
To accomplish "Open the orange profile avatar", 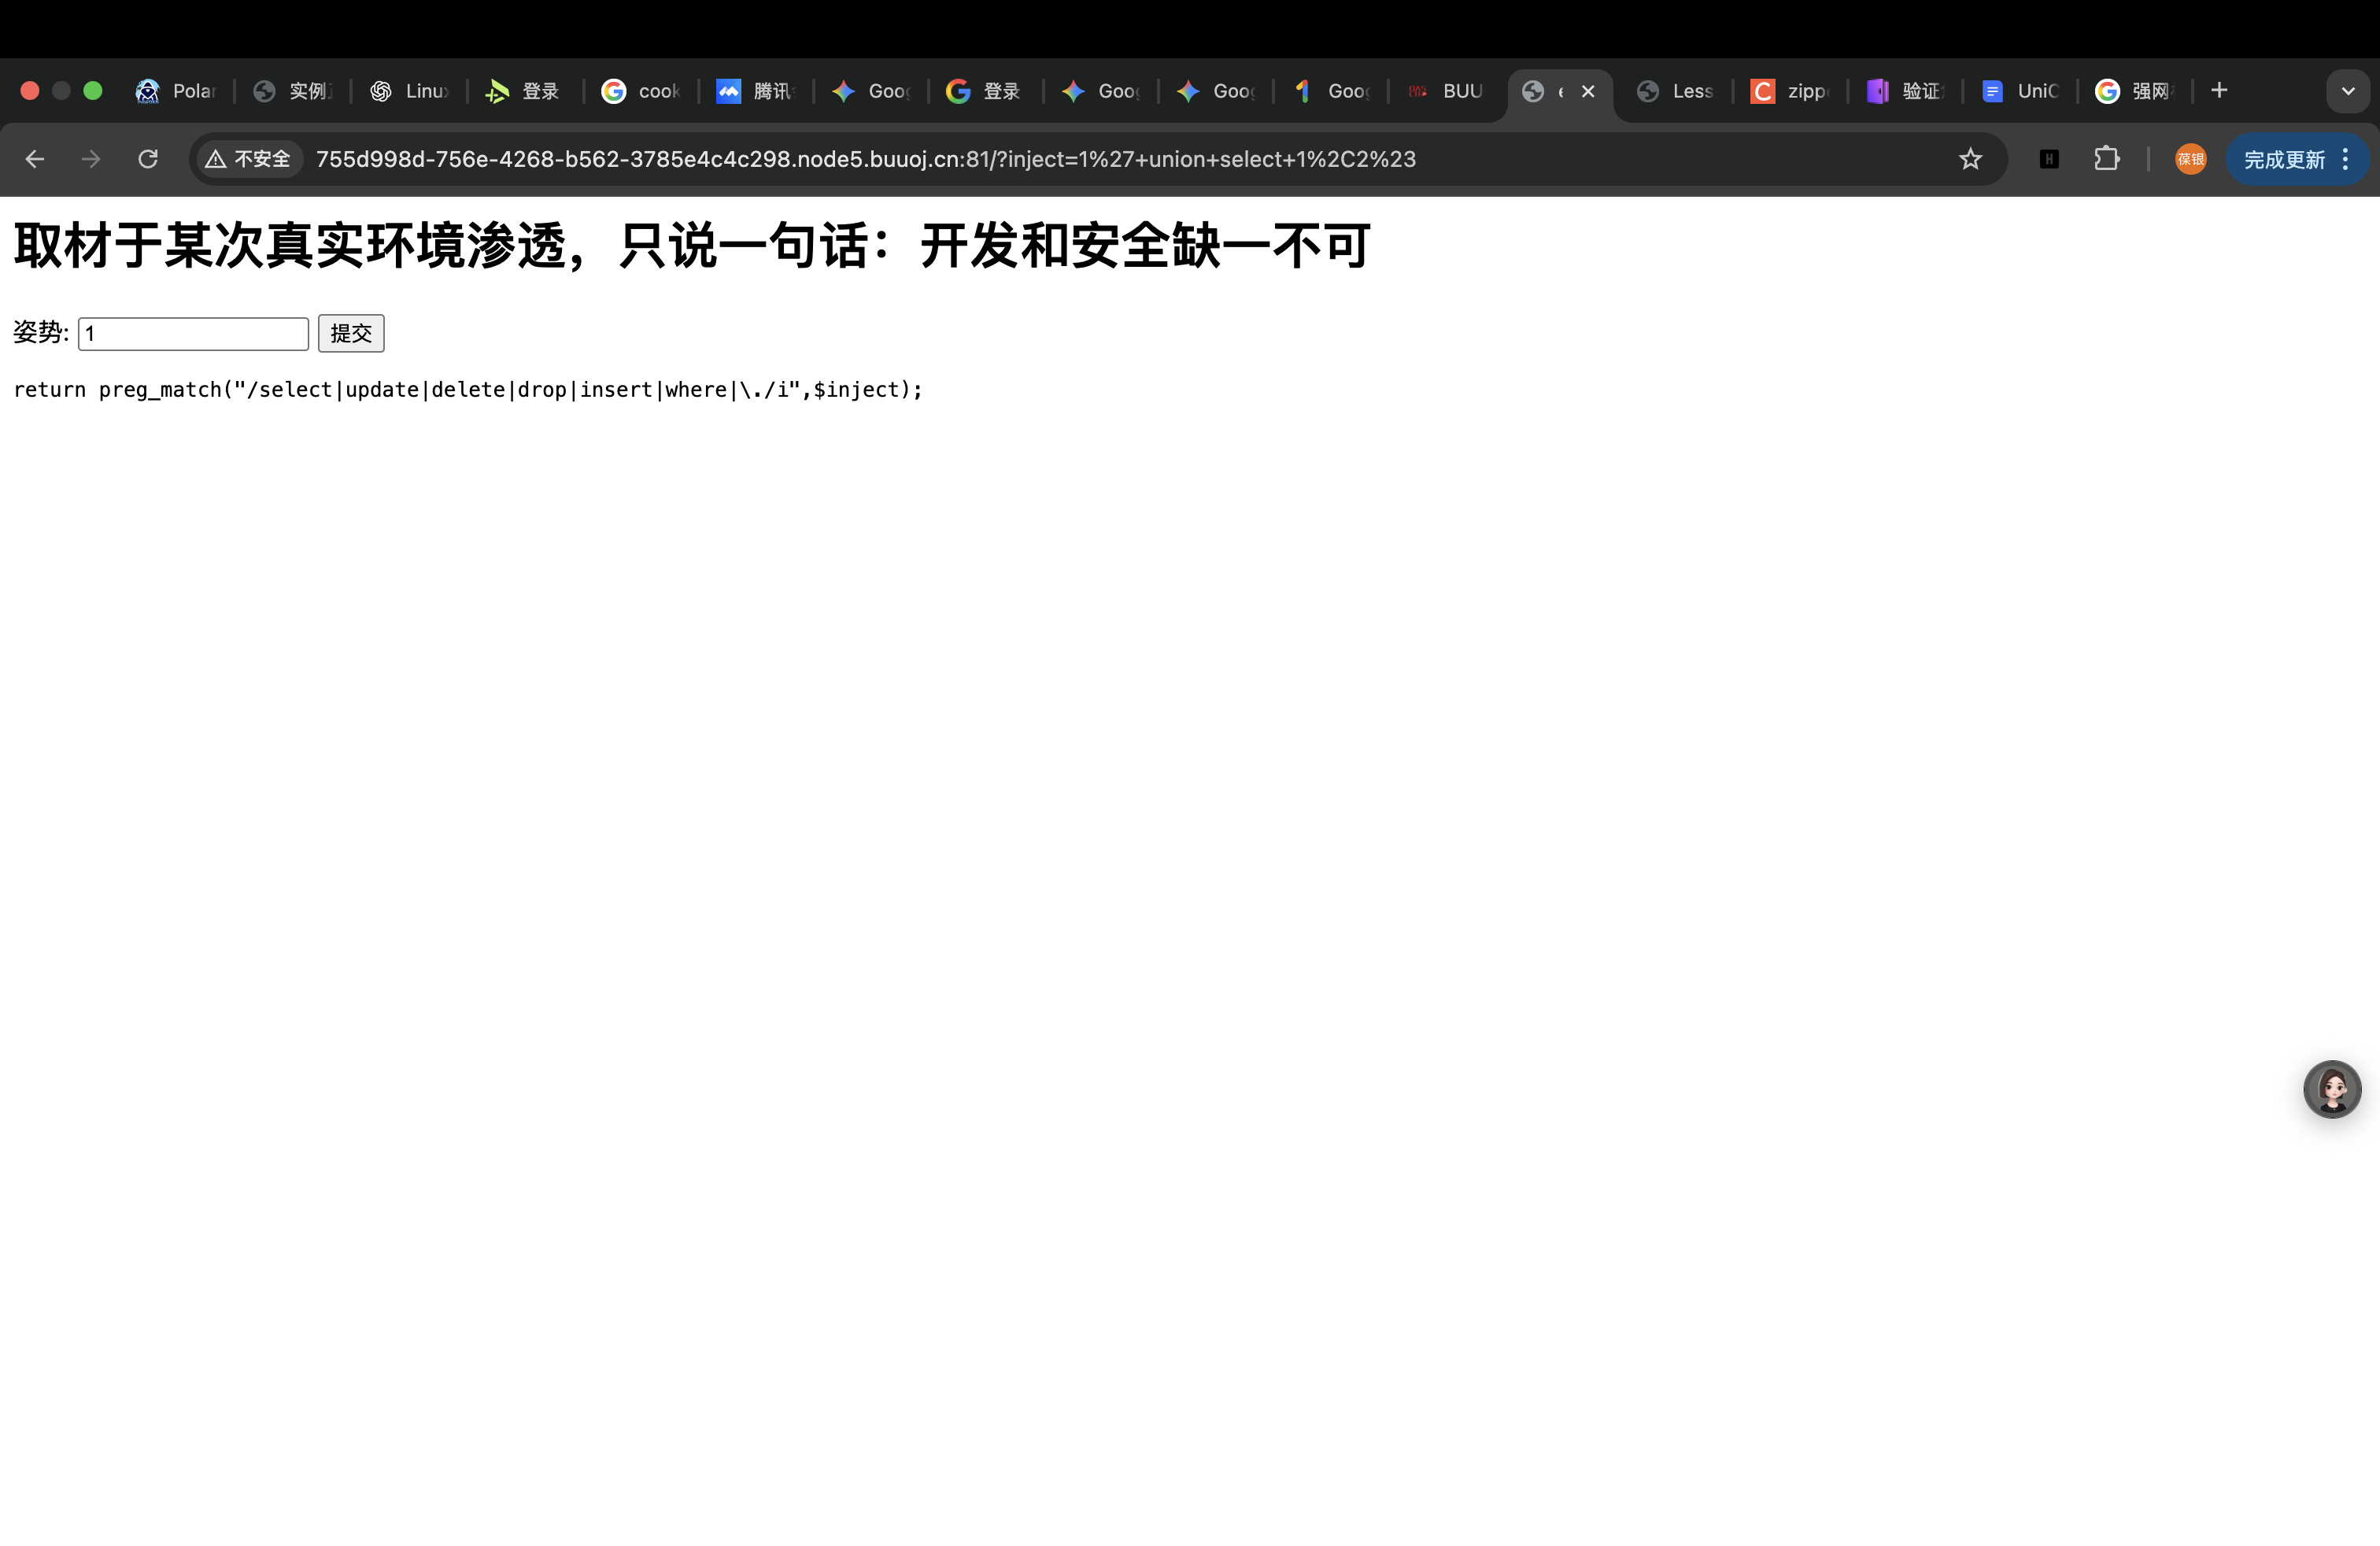I will [x=2190, y=159].
